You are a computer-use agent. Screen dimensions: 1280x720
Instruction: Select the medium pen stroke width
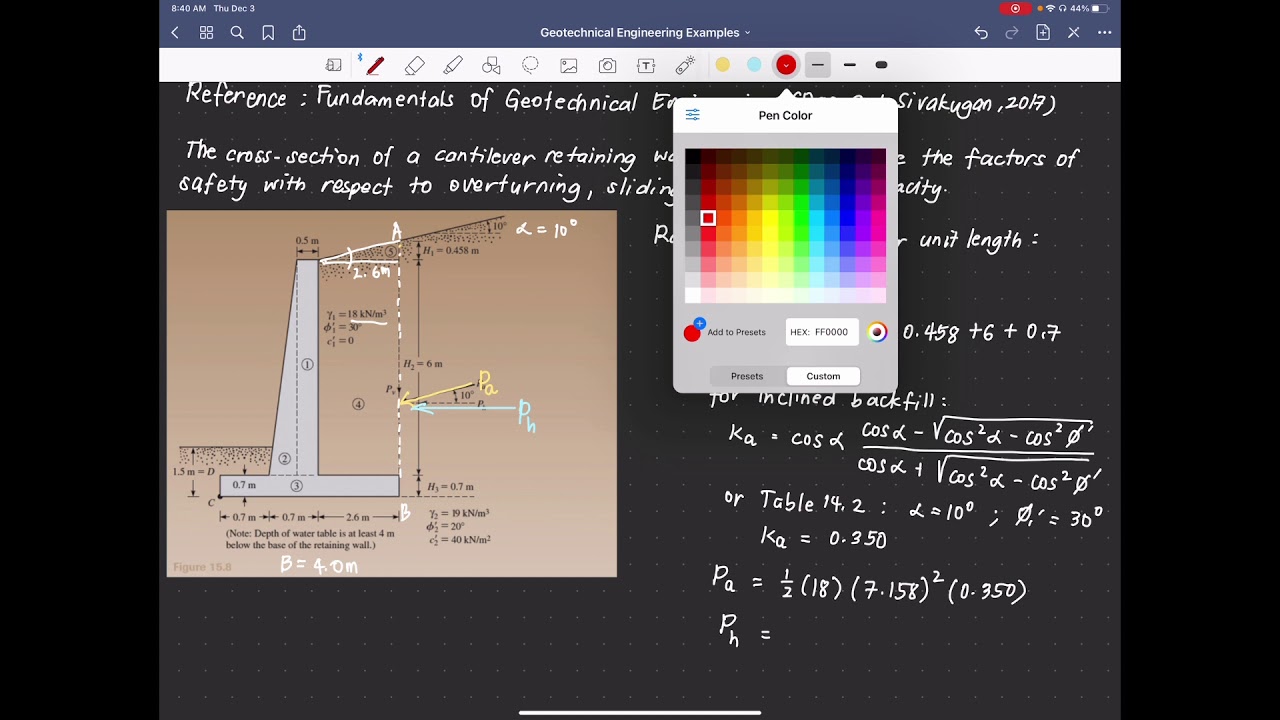849,65
